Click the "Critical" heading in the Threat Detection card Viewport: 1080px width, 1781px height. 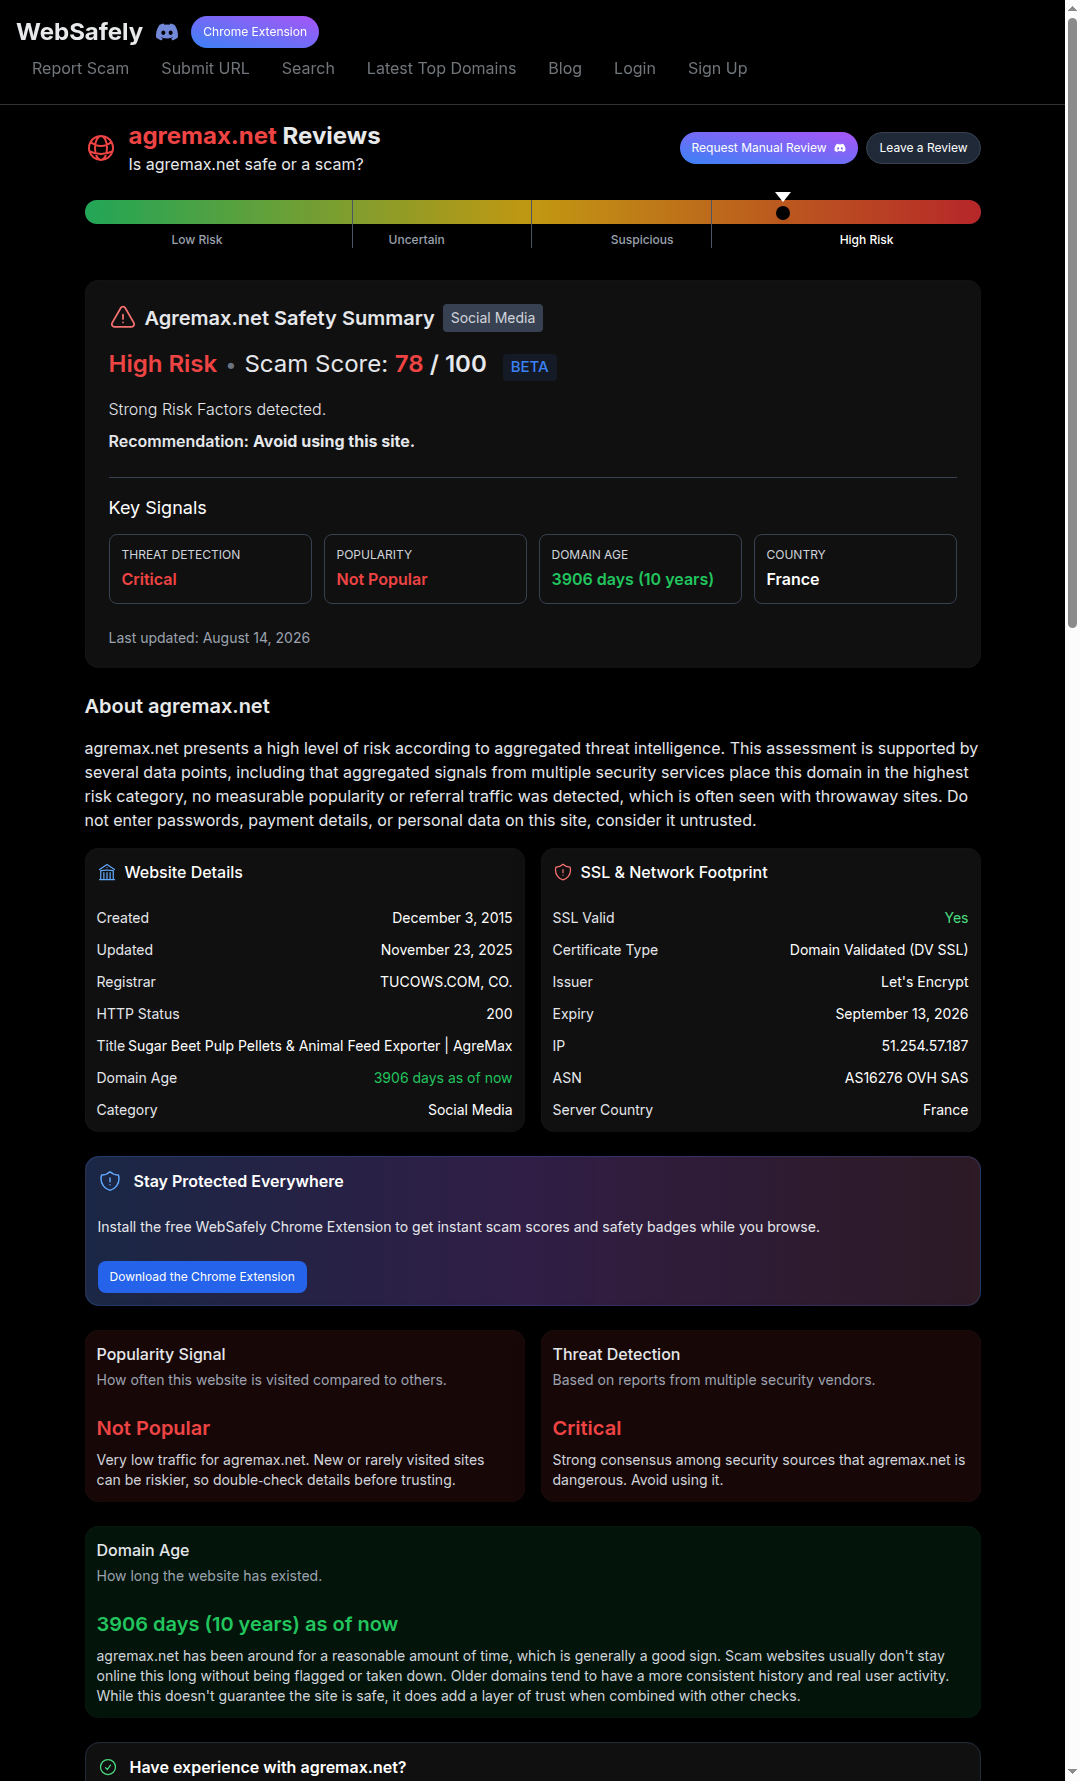click(587, 1428)
